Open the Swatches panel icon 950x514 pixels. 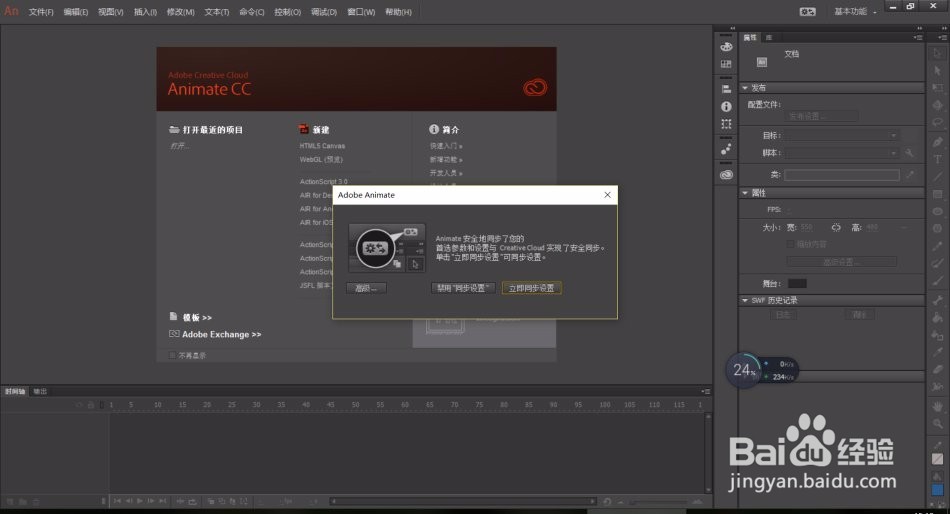(726, 64)
